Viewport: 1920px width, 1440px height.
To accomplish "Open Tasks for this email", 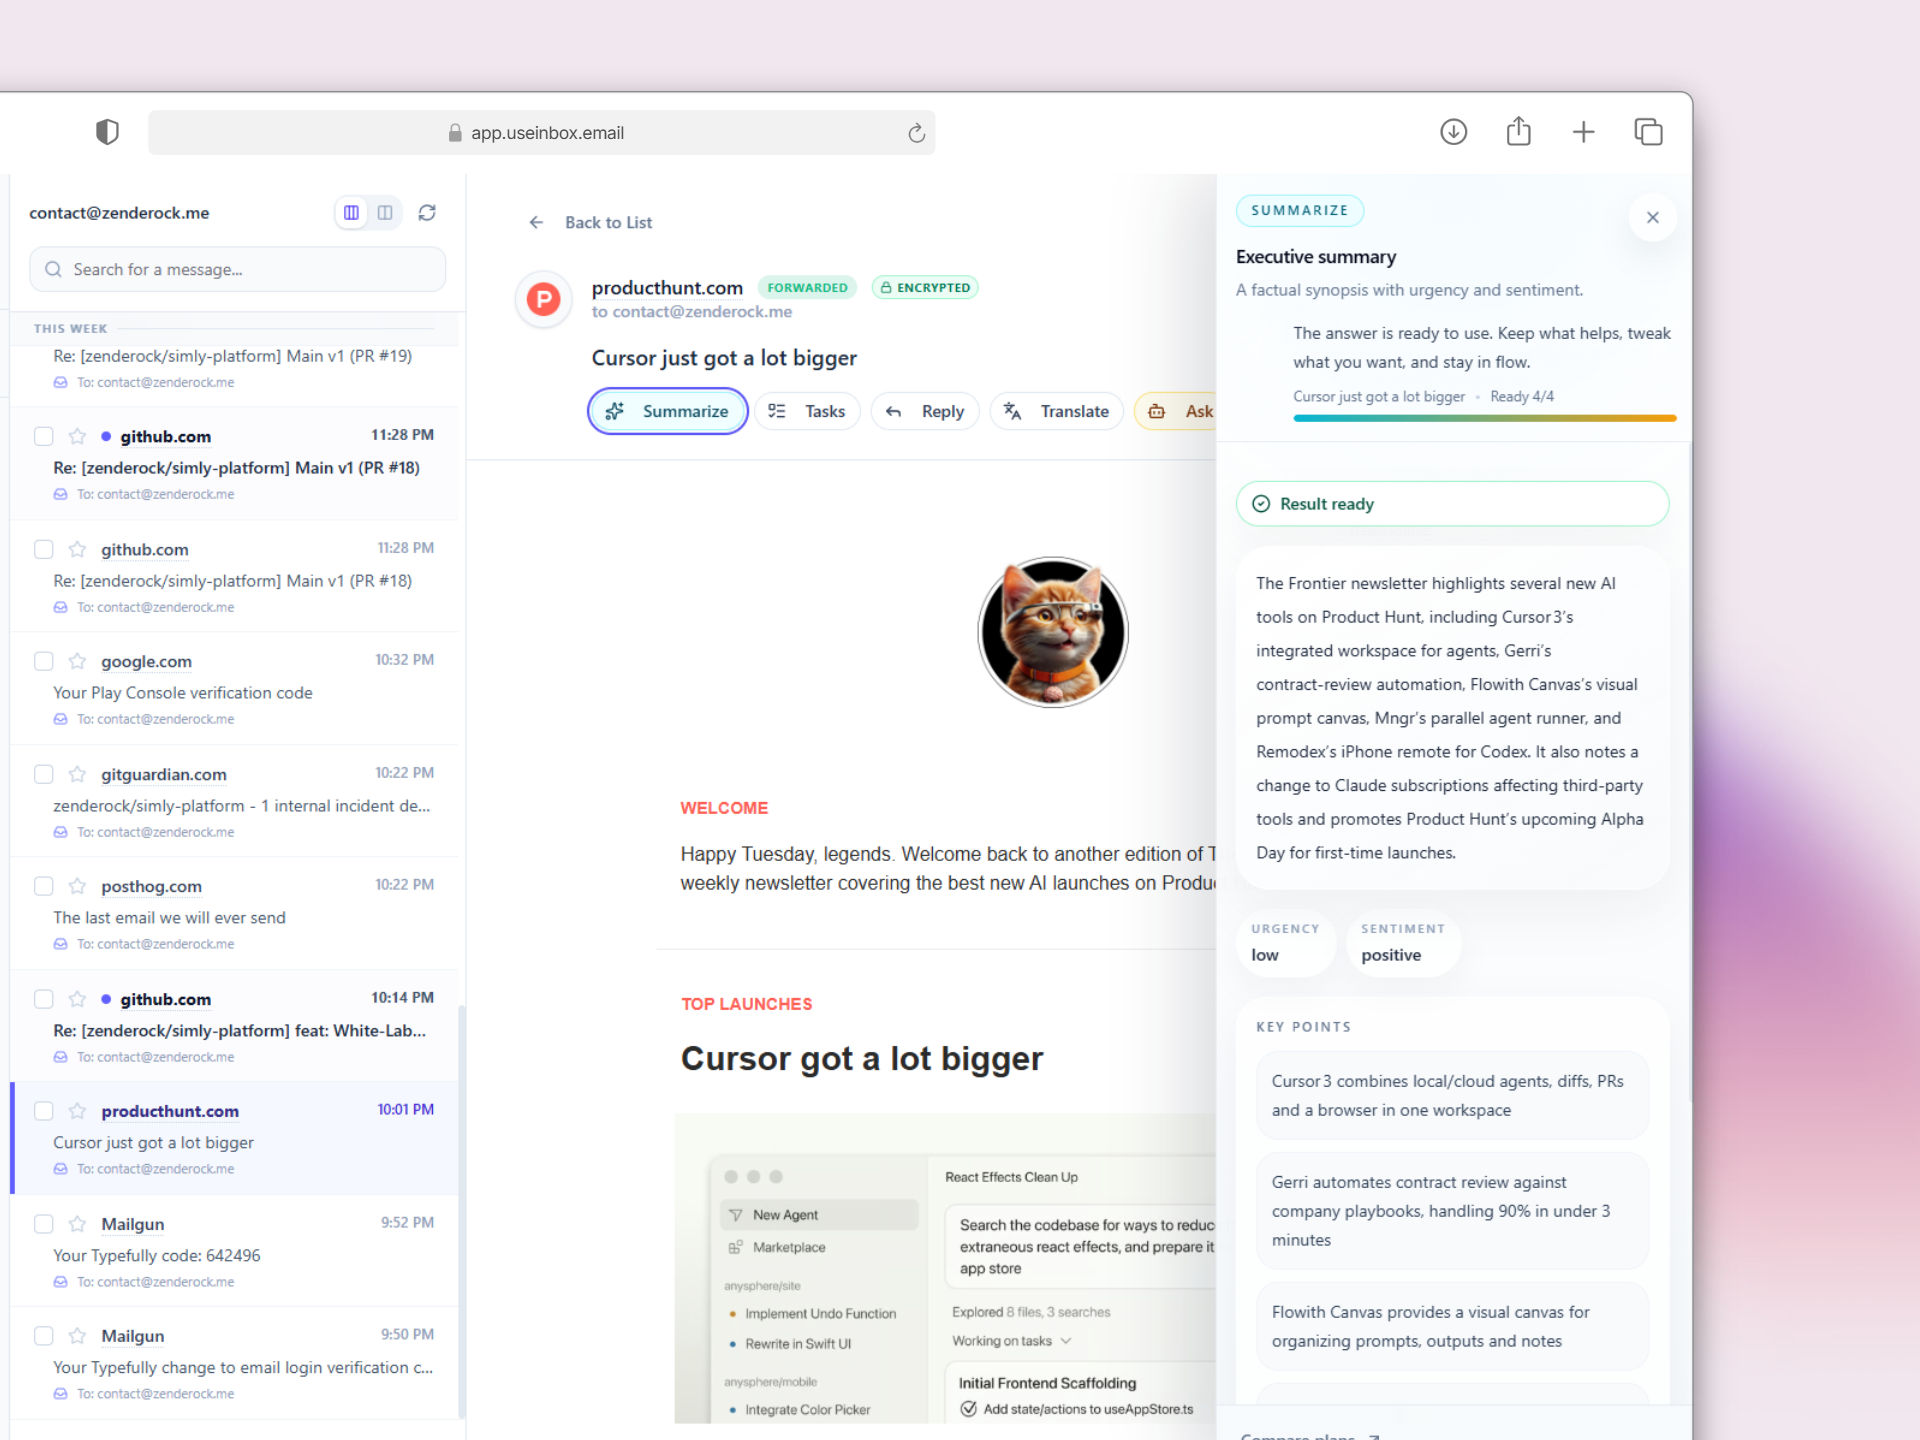I will tap(807, 411).
